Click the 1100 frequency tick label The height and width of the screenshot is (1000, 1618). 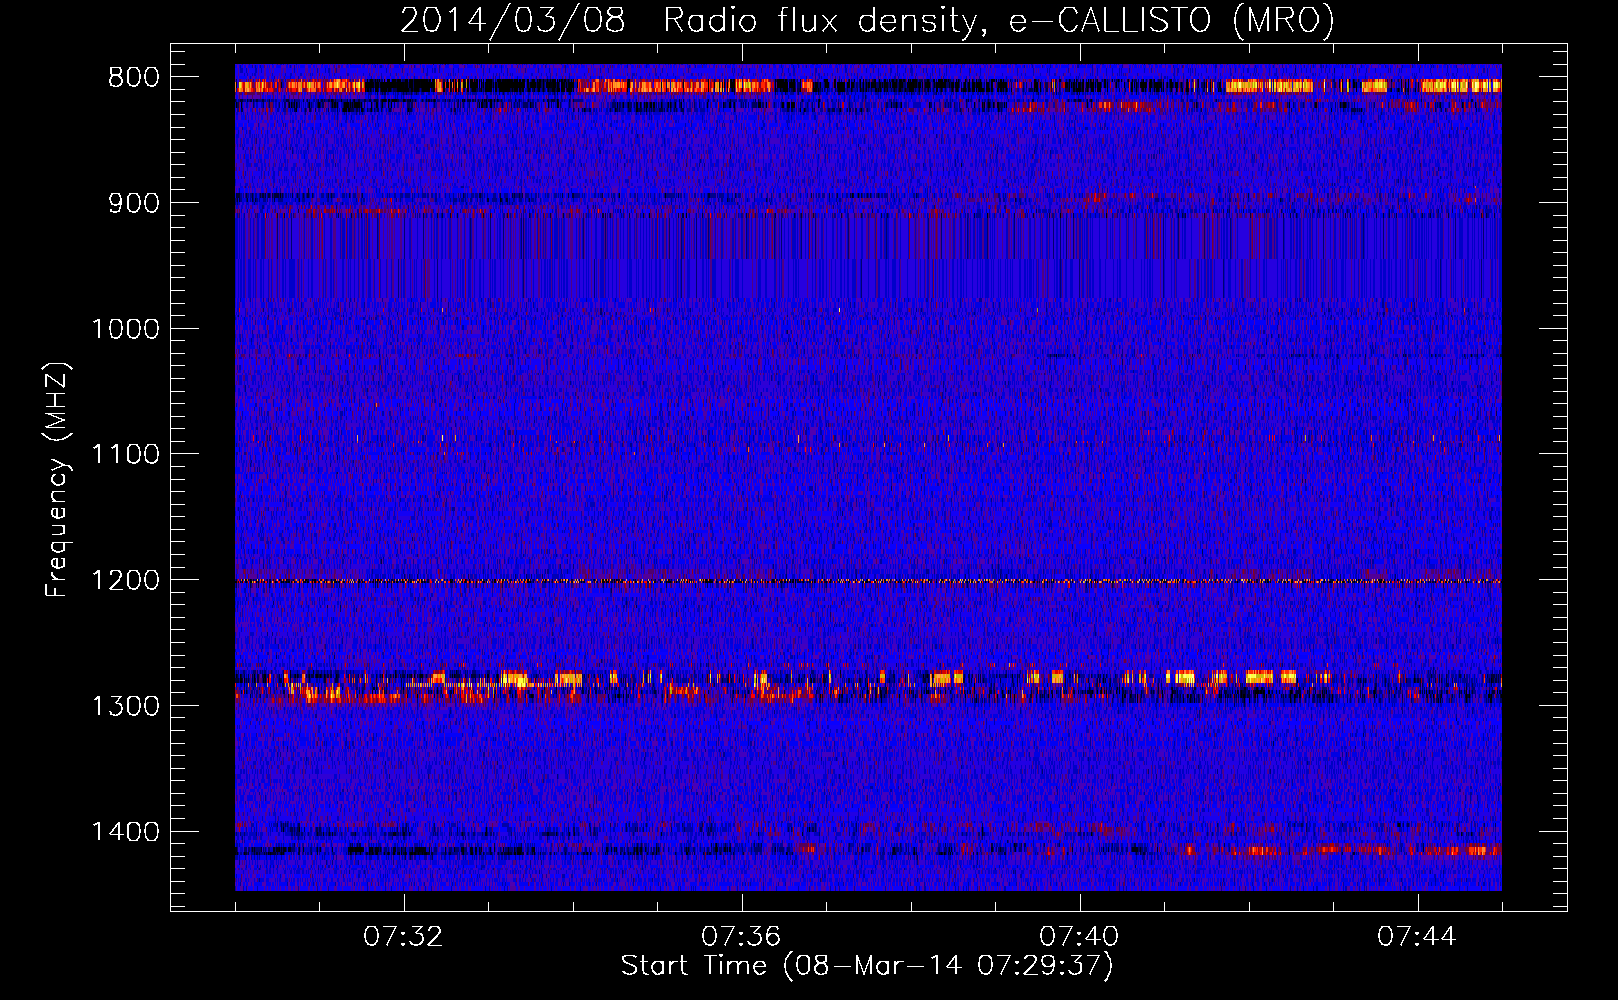(125, 455)
